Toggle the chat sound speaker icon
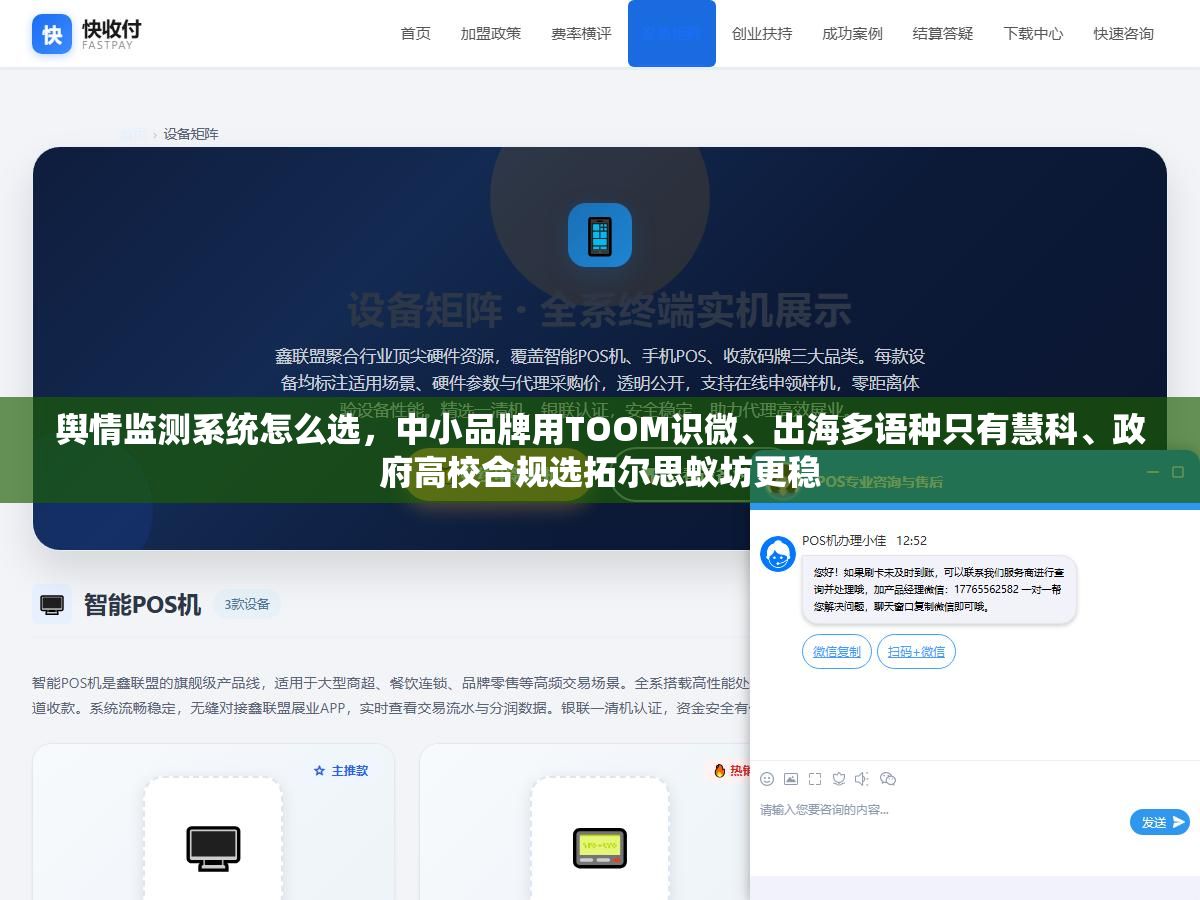Screen dimensions: 1200x900 pyautogui.click(x=862, y=779)
